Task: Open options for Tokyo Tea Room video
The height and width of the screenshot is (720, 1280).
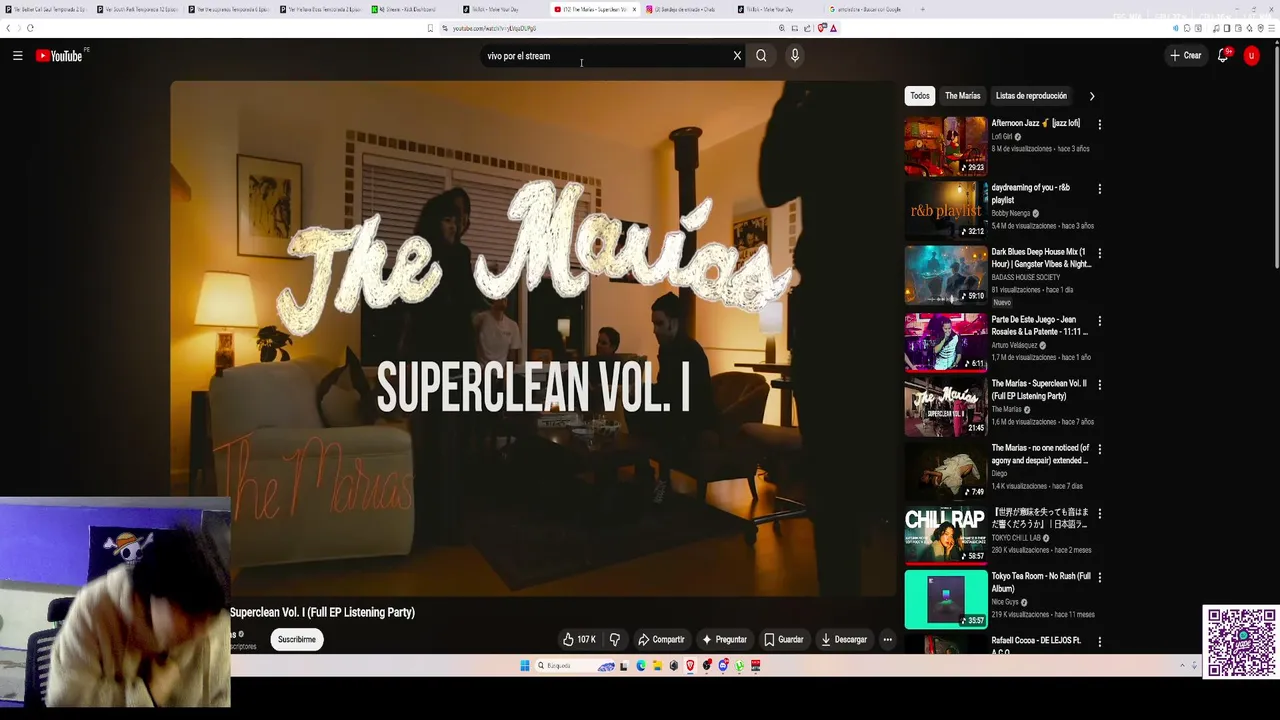Action: (x=1099, y=578)
